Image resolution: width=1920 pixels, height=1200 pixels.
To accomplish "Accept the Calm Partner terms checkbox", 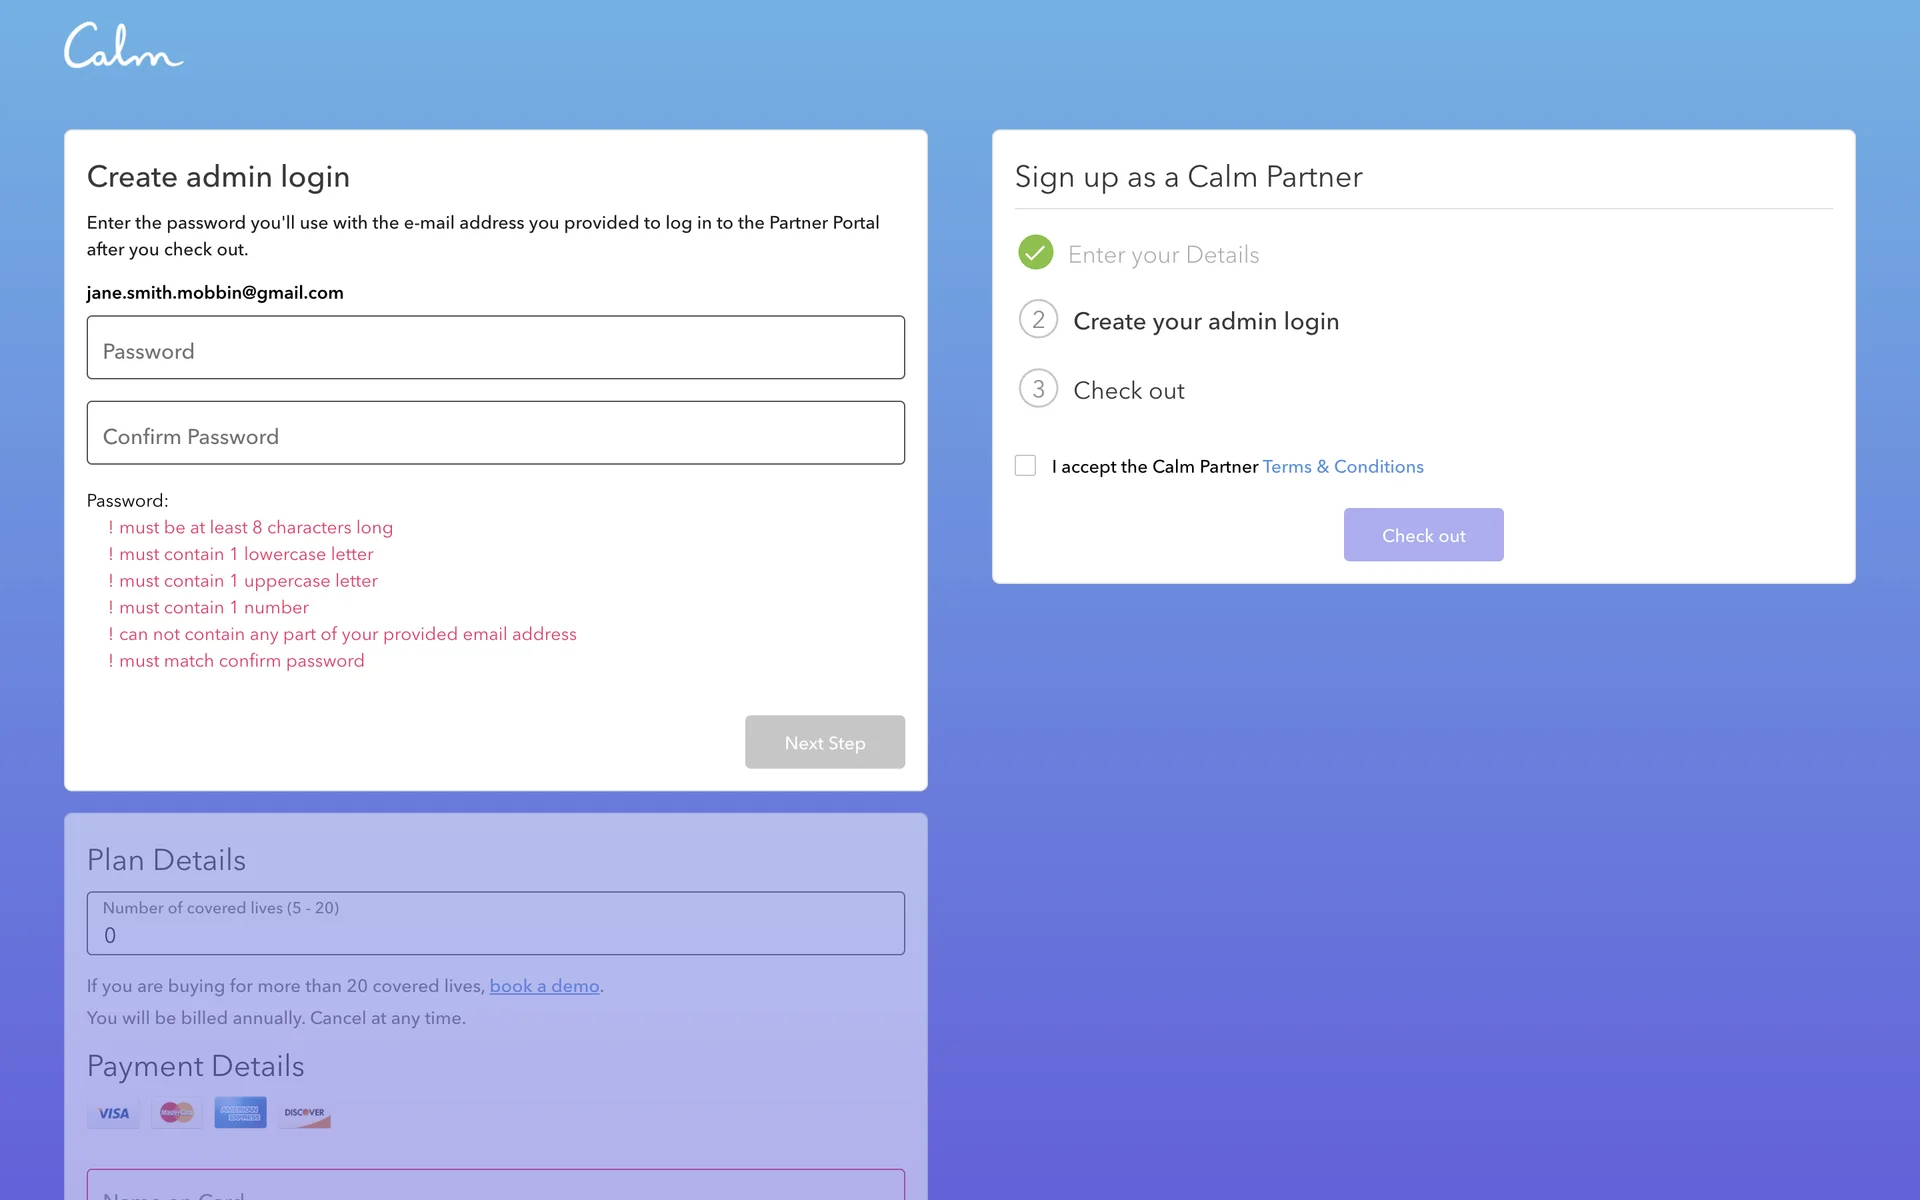I will coord(1025,466).
